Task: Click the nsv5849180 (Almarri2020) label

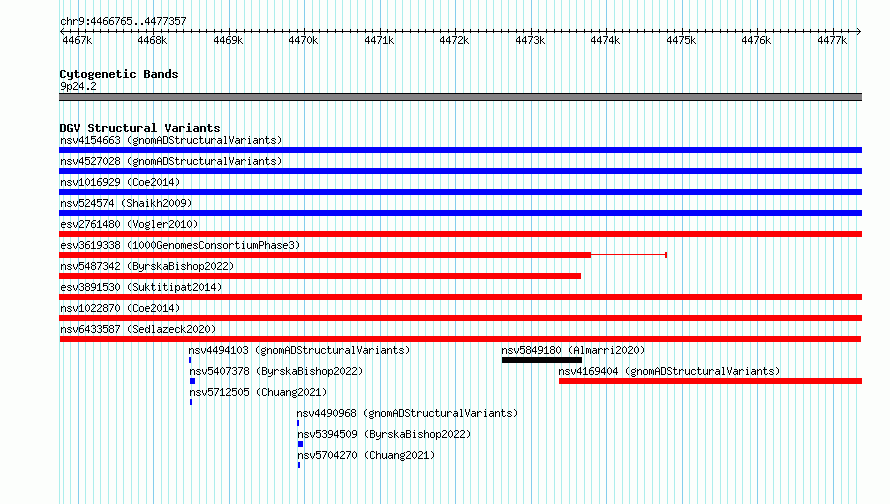Action: [x=573, y=350]
